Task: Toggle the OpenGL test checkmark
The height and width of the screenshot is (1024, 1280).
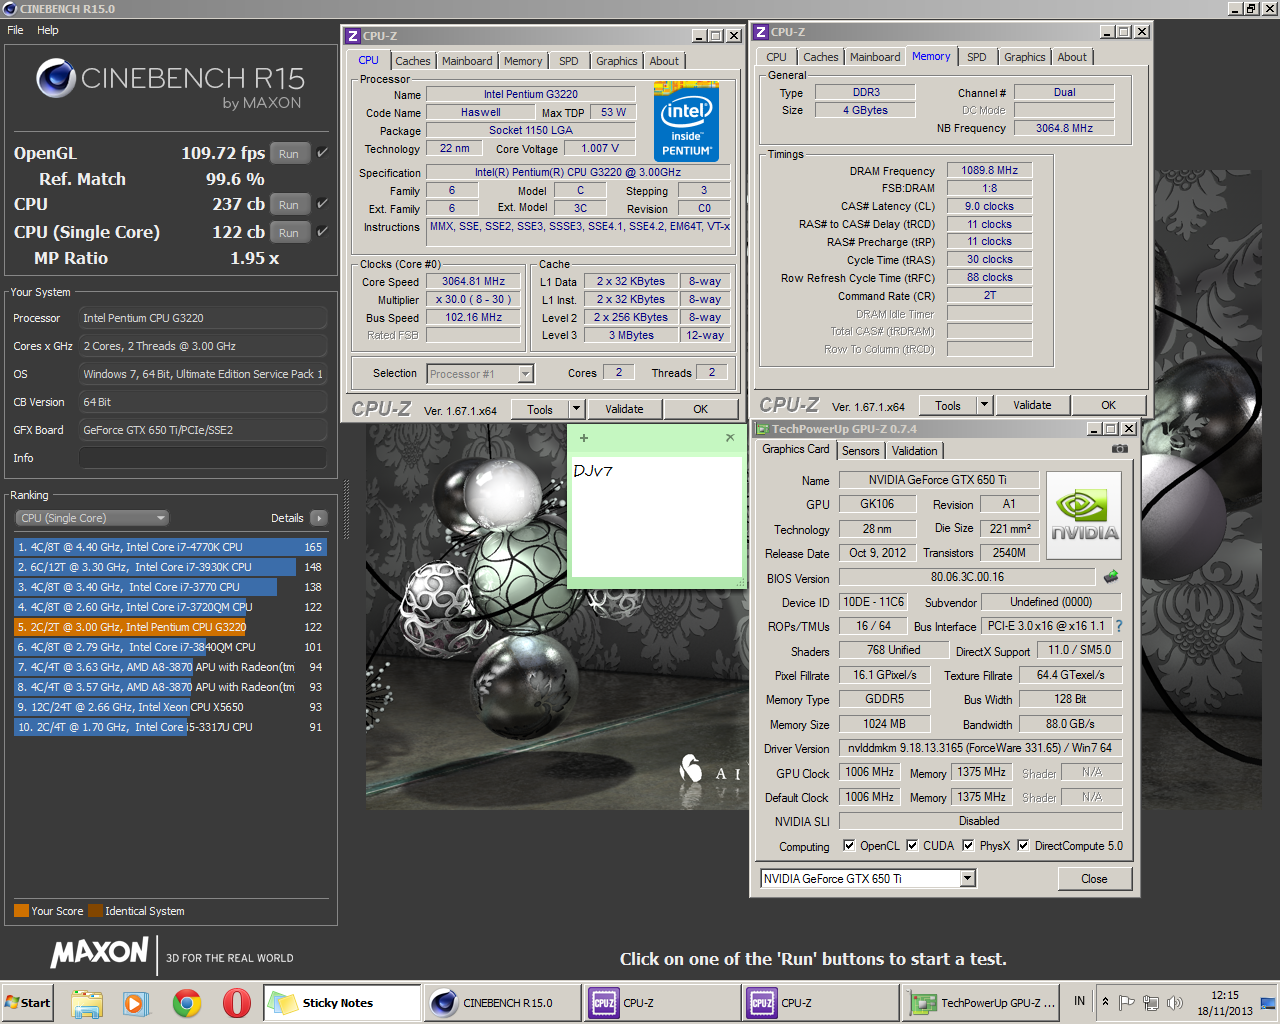Action: 322,153
